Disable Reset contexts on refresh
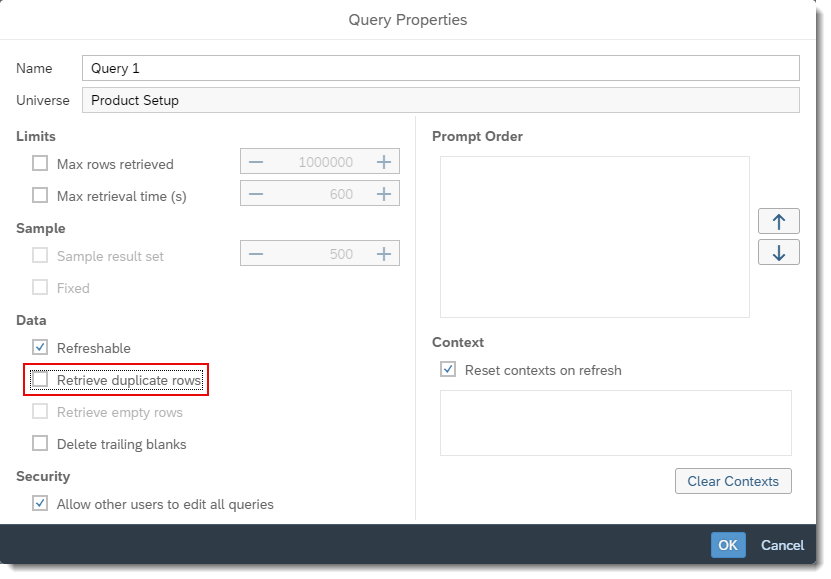 [x=448, y=370]
